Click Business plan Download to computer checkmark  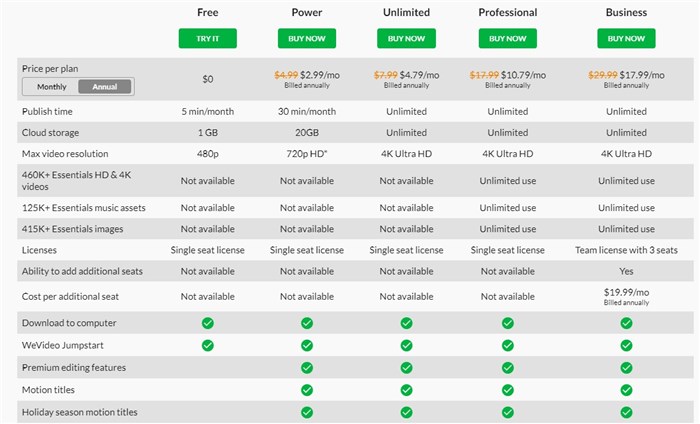626,323
